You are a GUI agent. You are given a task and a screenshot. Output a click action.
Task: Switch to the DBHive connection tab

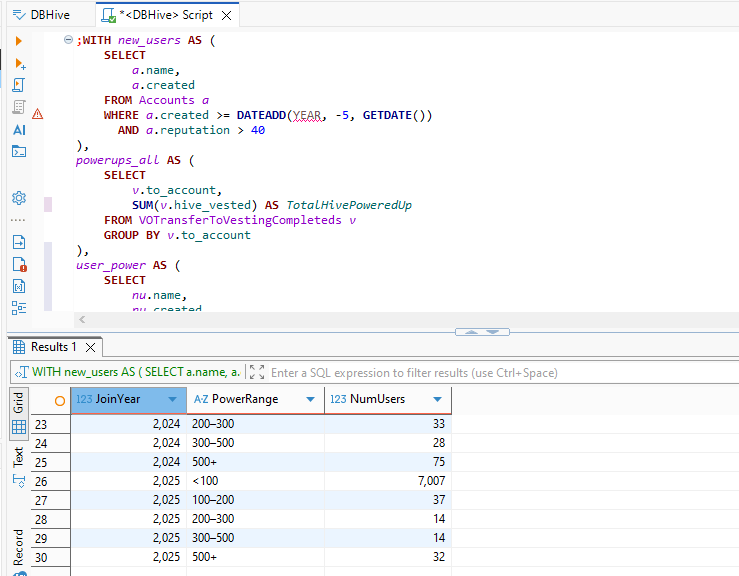click(x=41, y=15)
